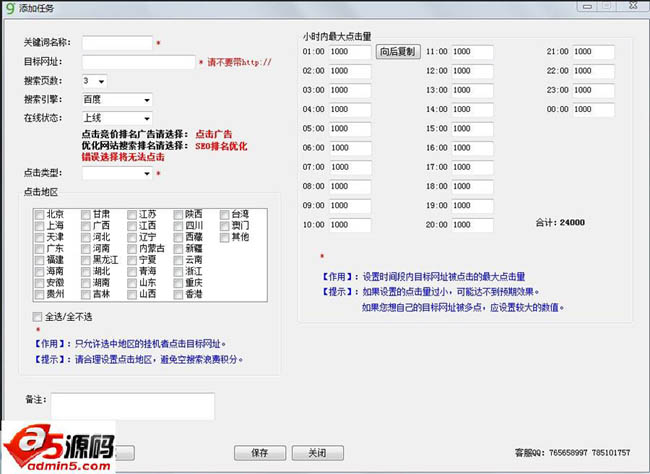
Task: Check the 湖南 region checkbox
Action: [86, 283]
